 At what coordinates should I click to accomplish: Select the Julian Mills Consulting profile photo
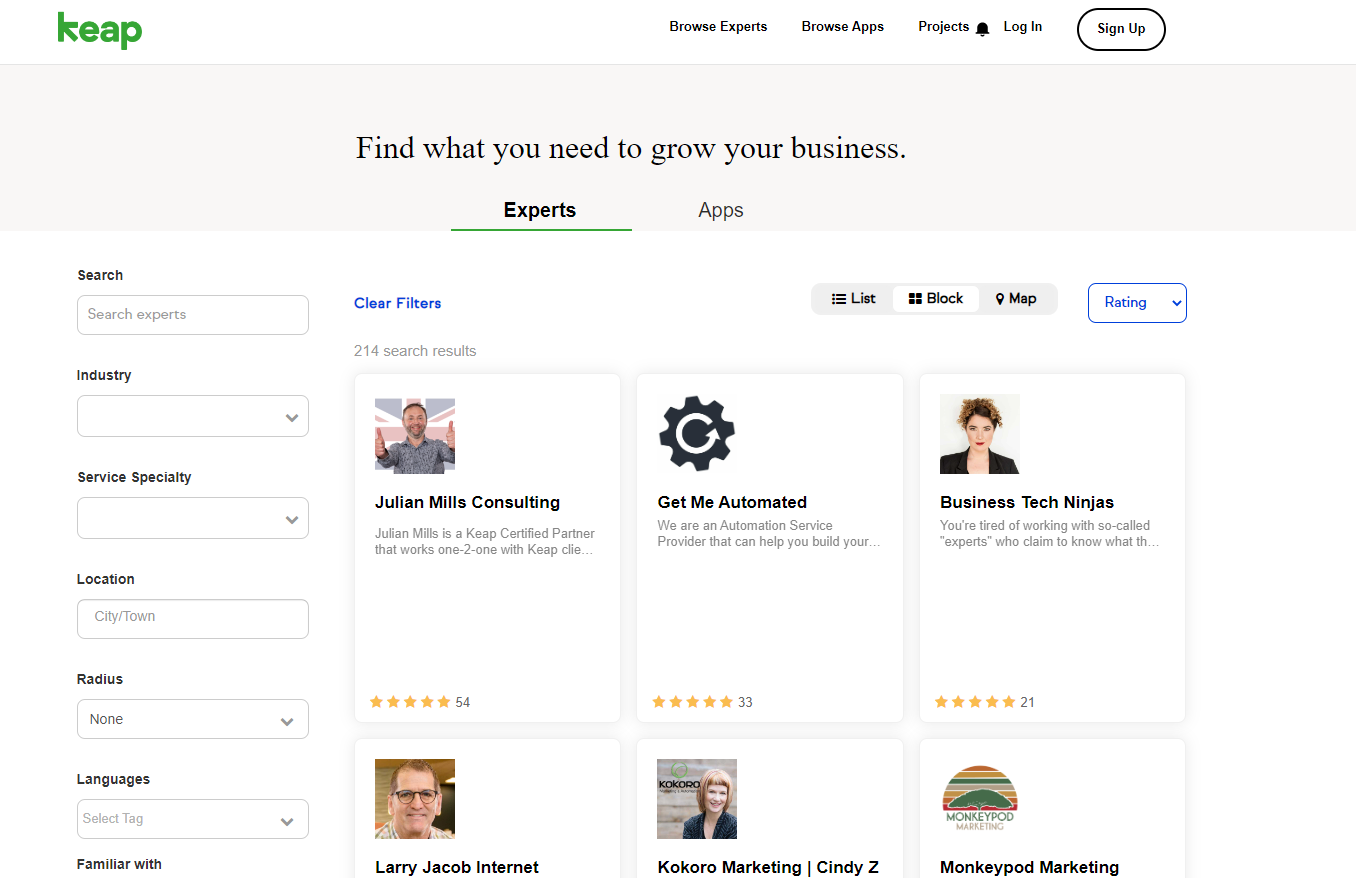coord(415,436)
